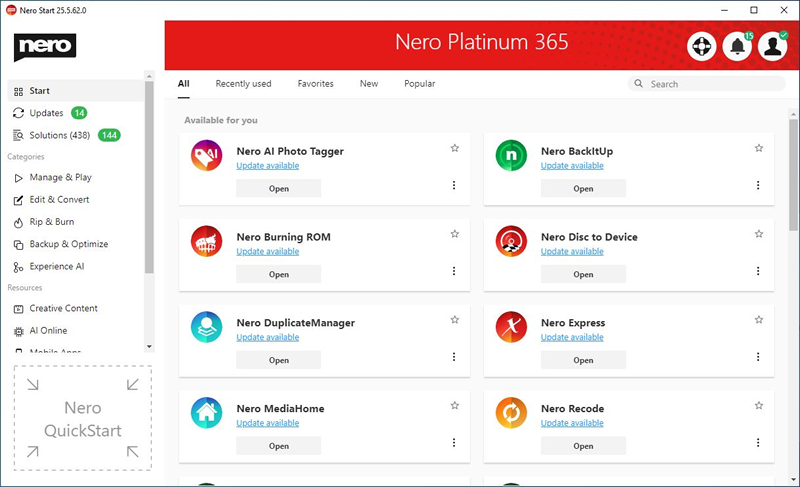Favorite Nero Express with star
The image size is (800, 487).
[759, 319]
